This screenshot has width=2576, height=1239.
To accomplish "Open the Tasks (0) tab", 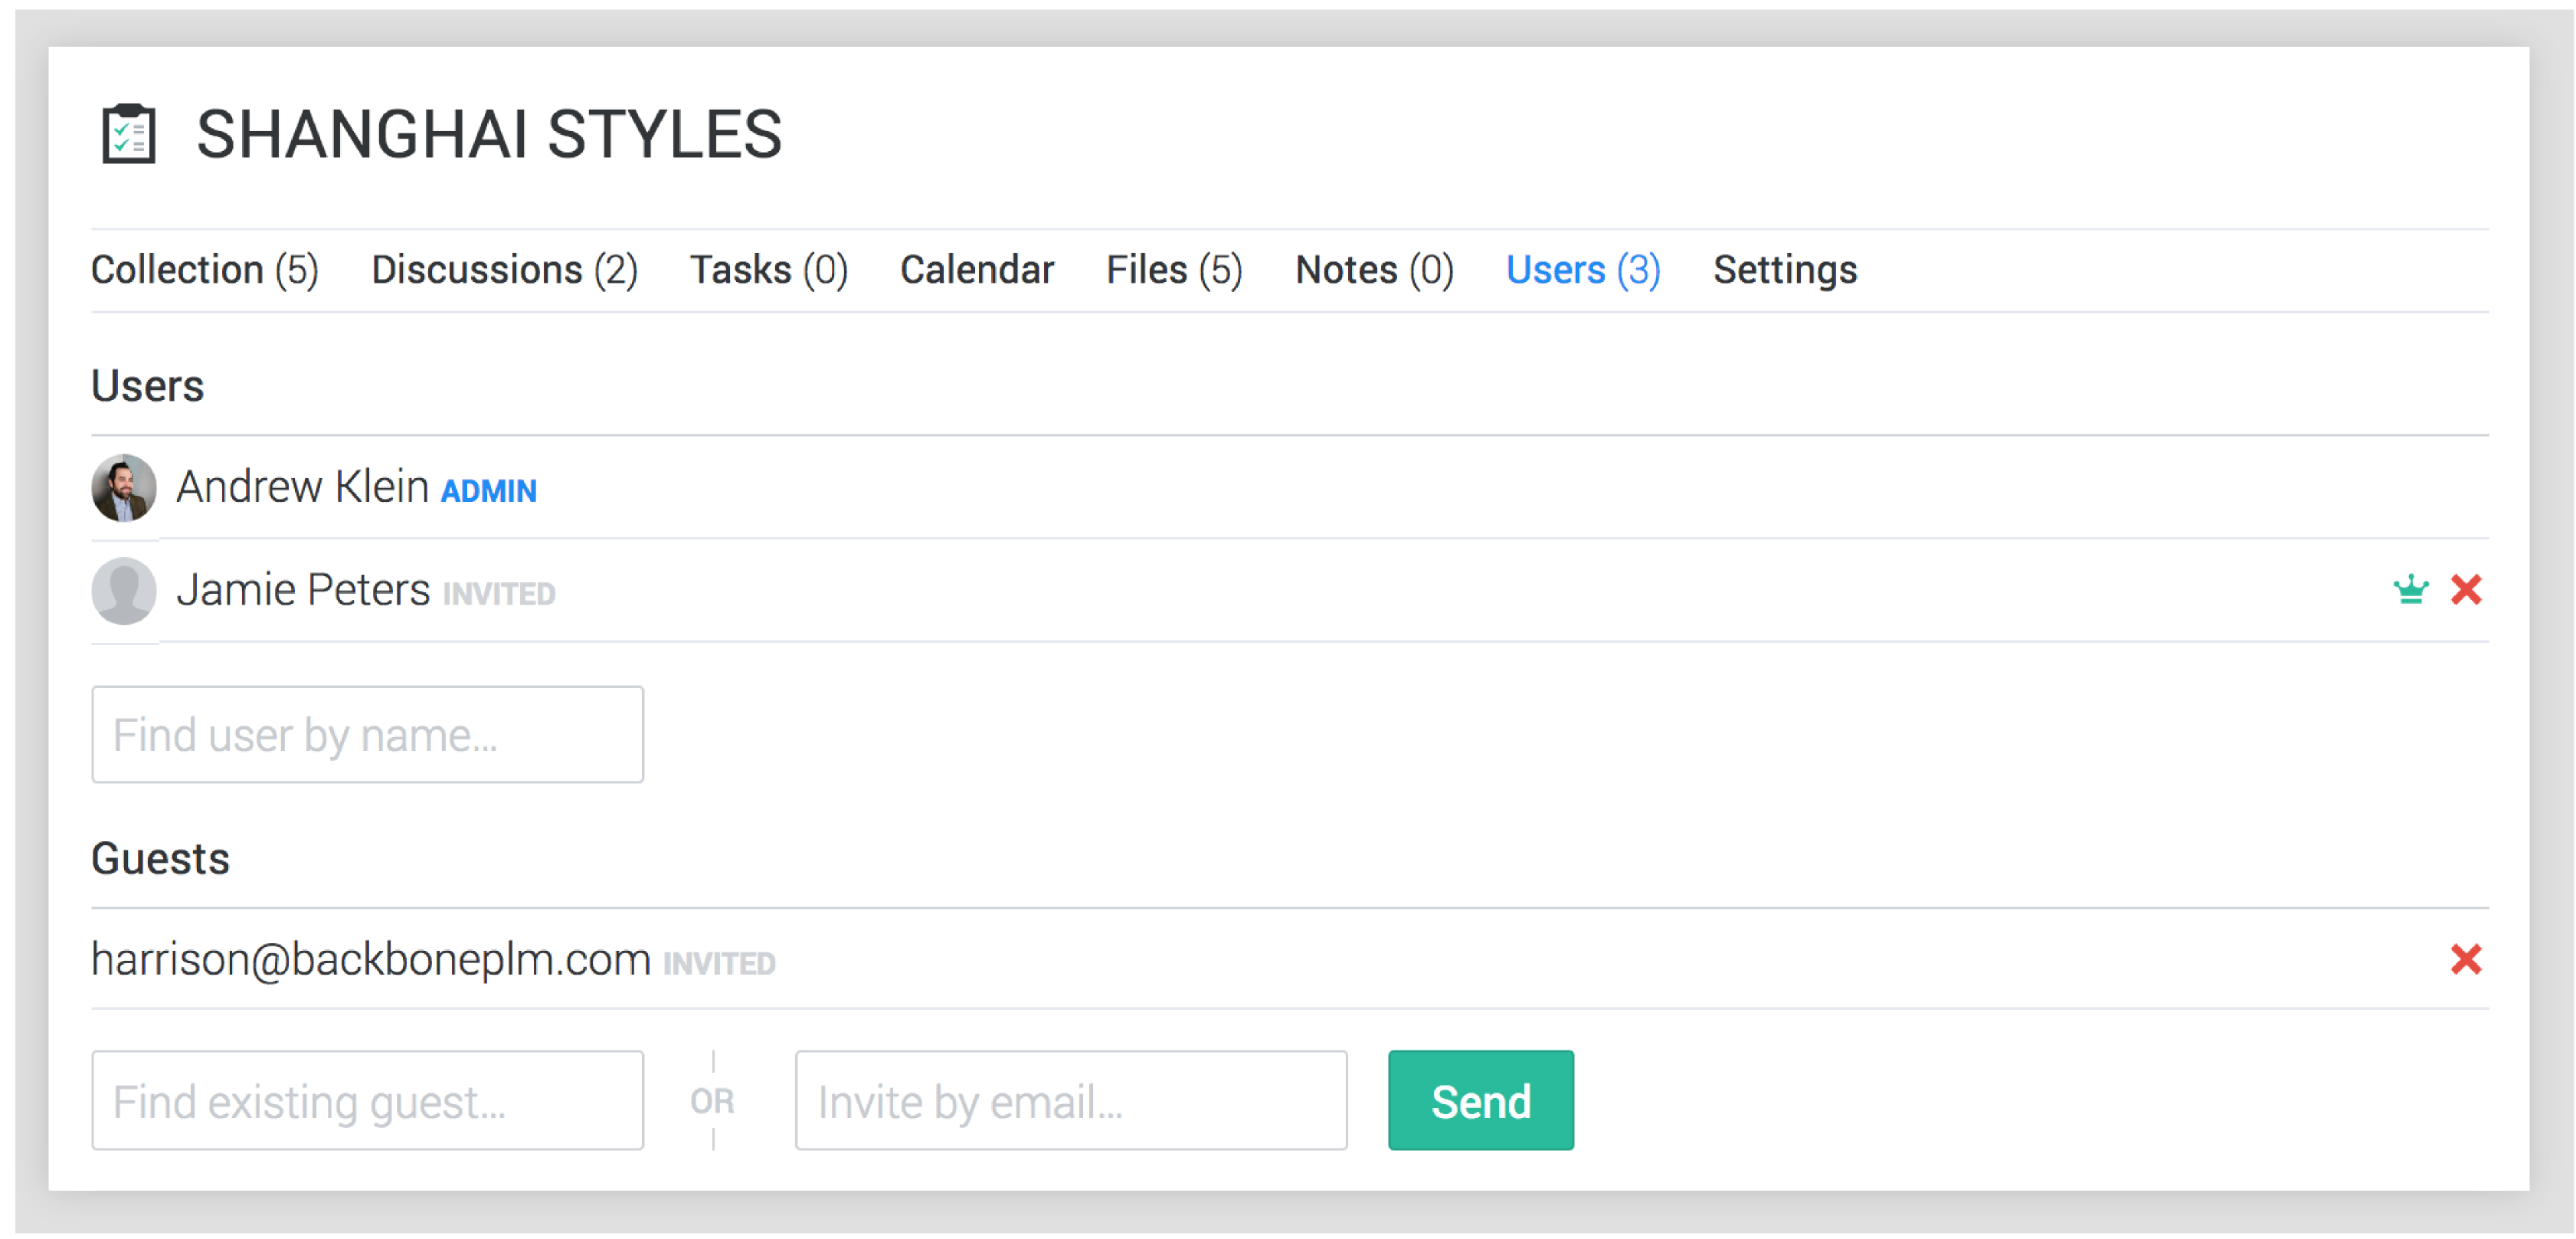I will pyautogui.click(x=768, y=270).
